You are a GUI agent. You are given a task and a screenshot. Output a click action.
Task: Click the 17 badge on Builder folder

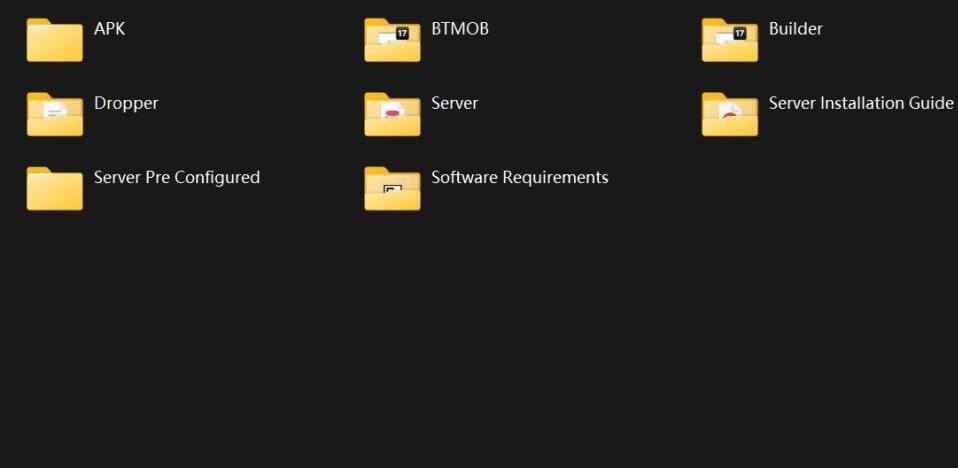(x=740, y=33)
